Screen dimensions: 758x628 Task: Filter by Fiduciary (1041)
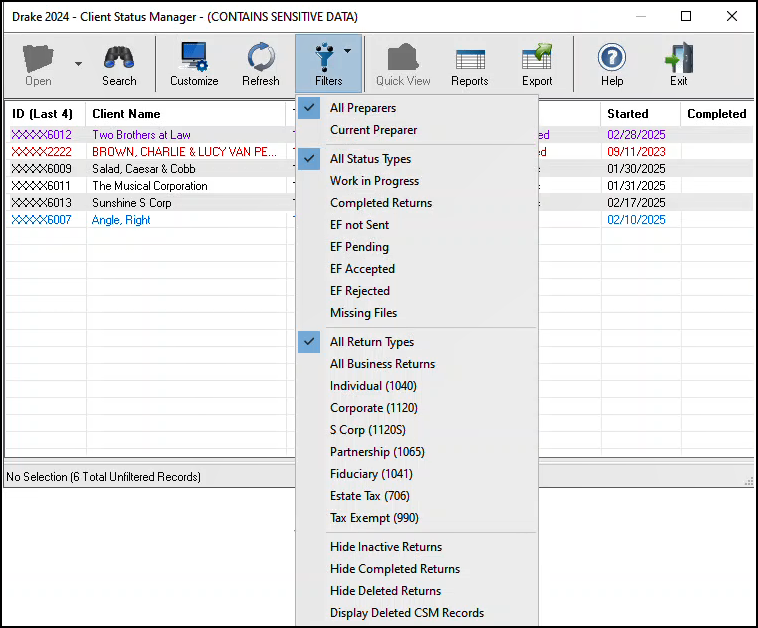pyautogui.click(x=417, y=474)
